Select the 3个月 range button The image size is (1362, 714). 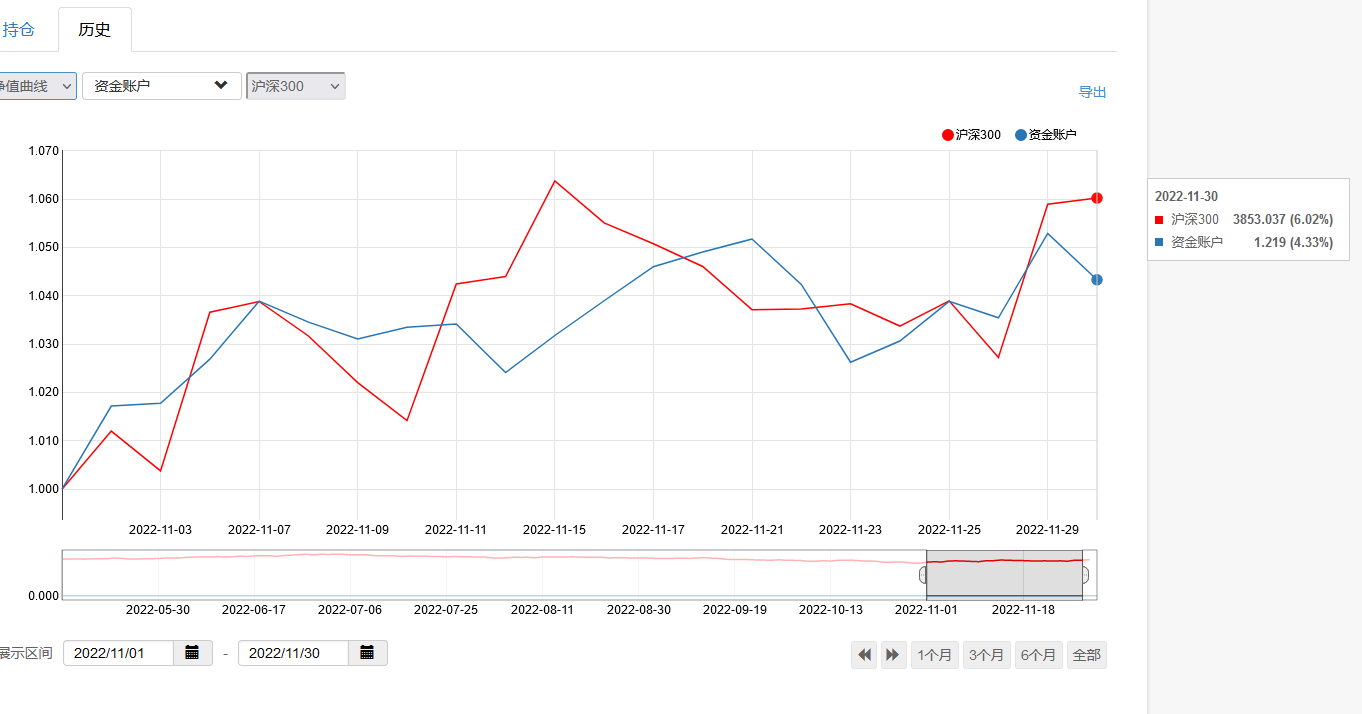coord(986,655)
